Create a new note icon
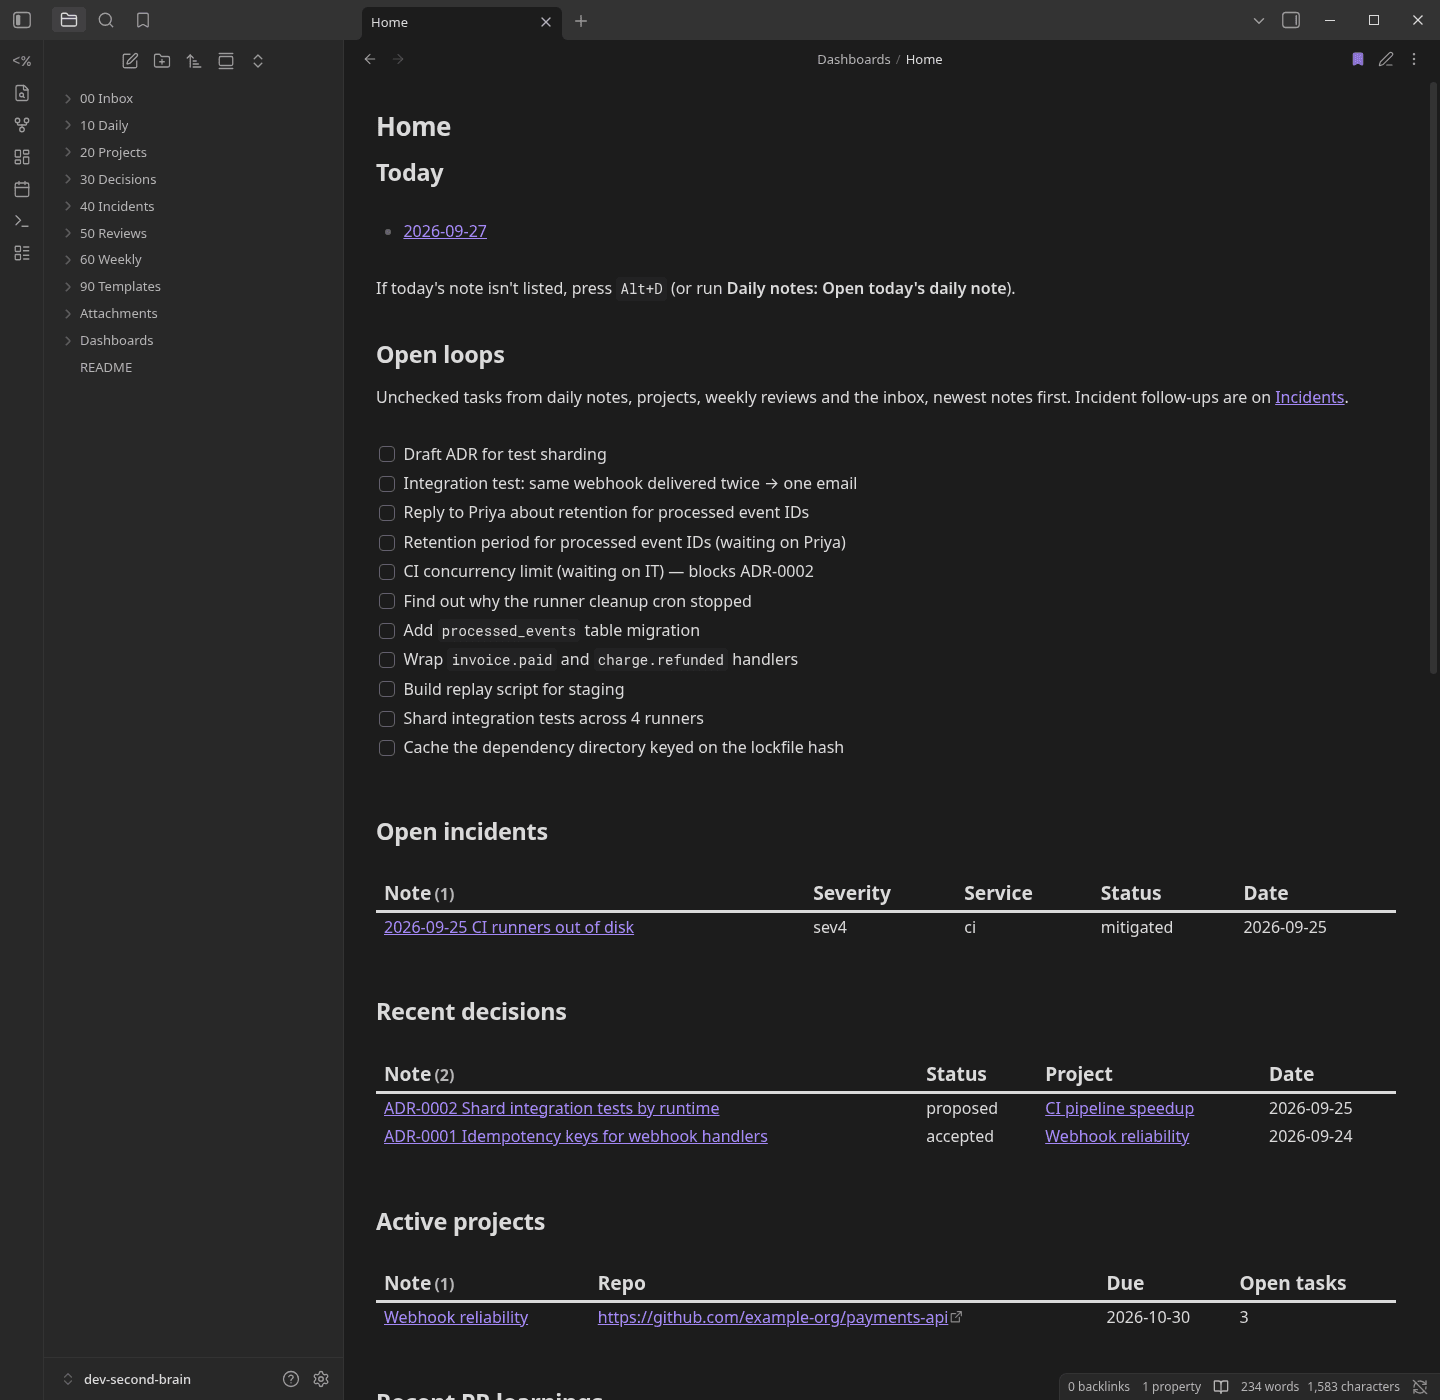 coord(130,61)
